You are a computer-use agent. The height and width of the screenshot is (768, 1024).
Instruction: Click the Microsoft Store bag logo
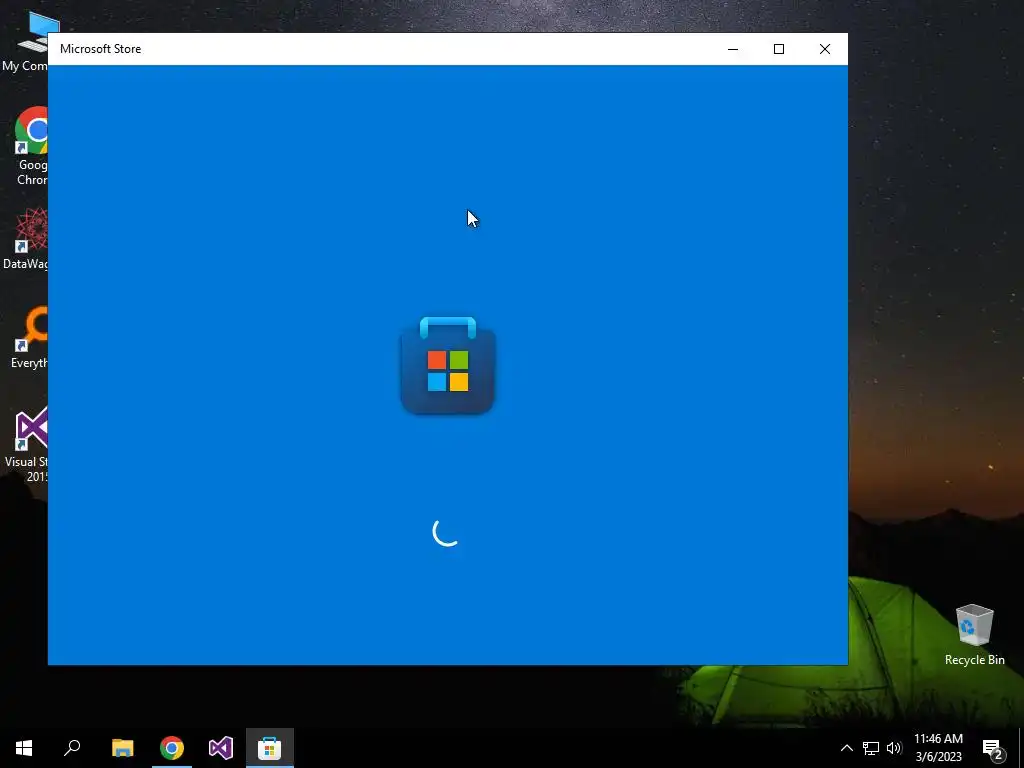click(x=447, y=365)
